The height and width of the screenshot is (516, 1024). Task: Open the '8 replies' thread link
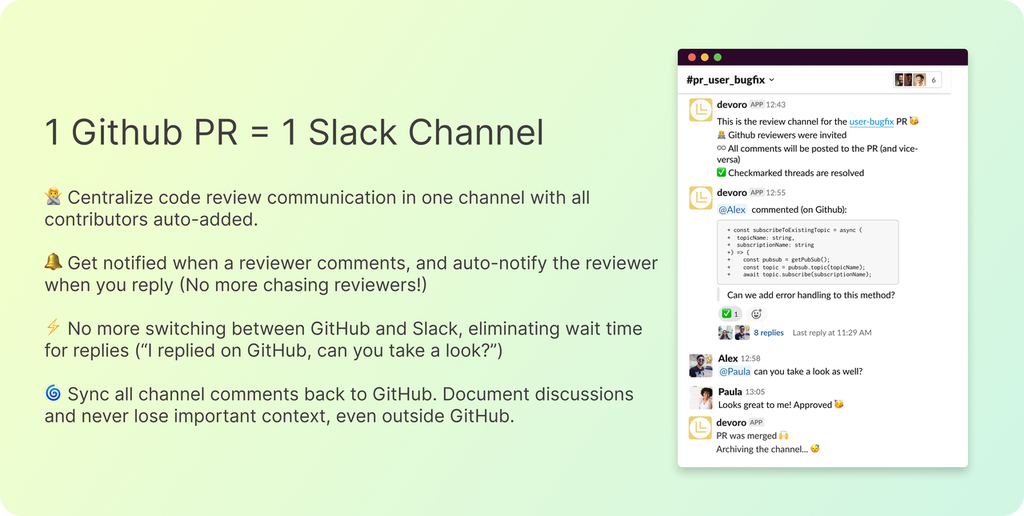[x=769, y=332]
